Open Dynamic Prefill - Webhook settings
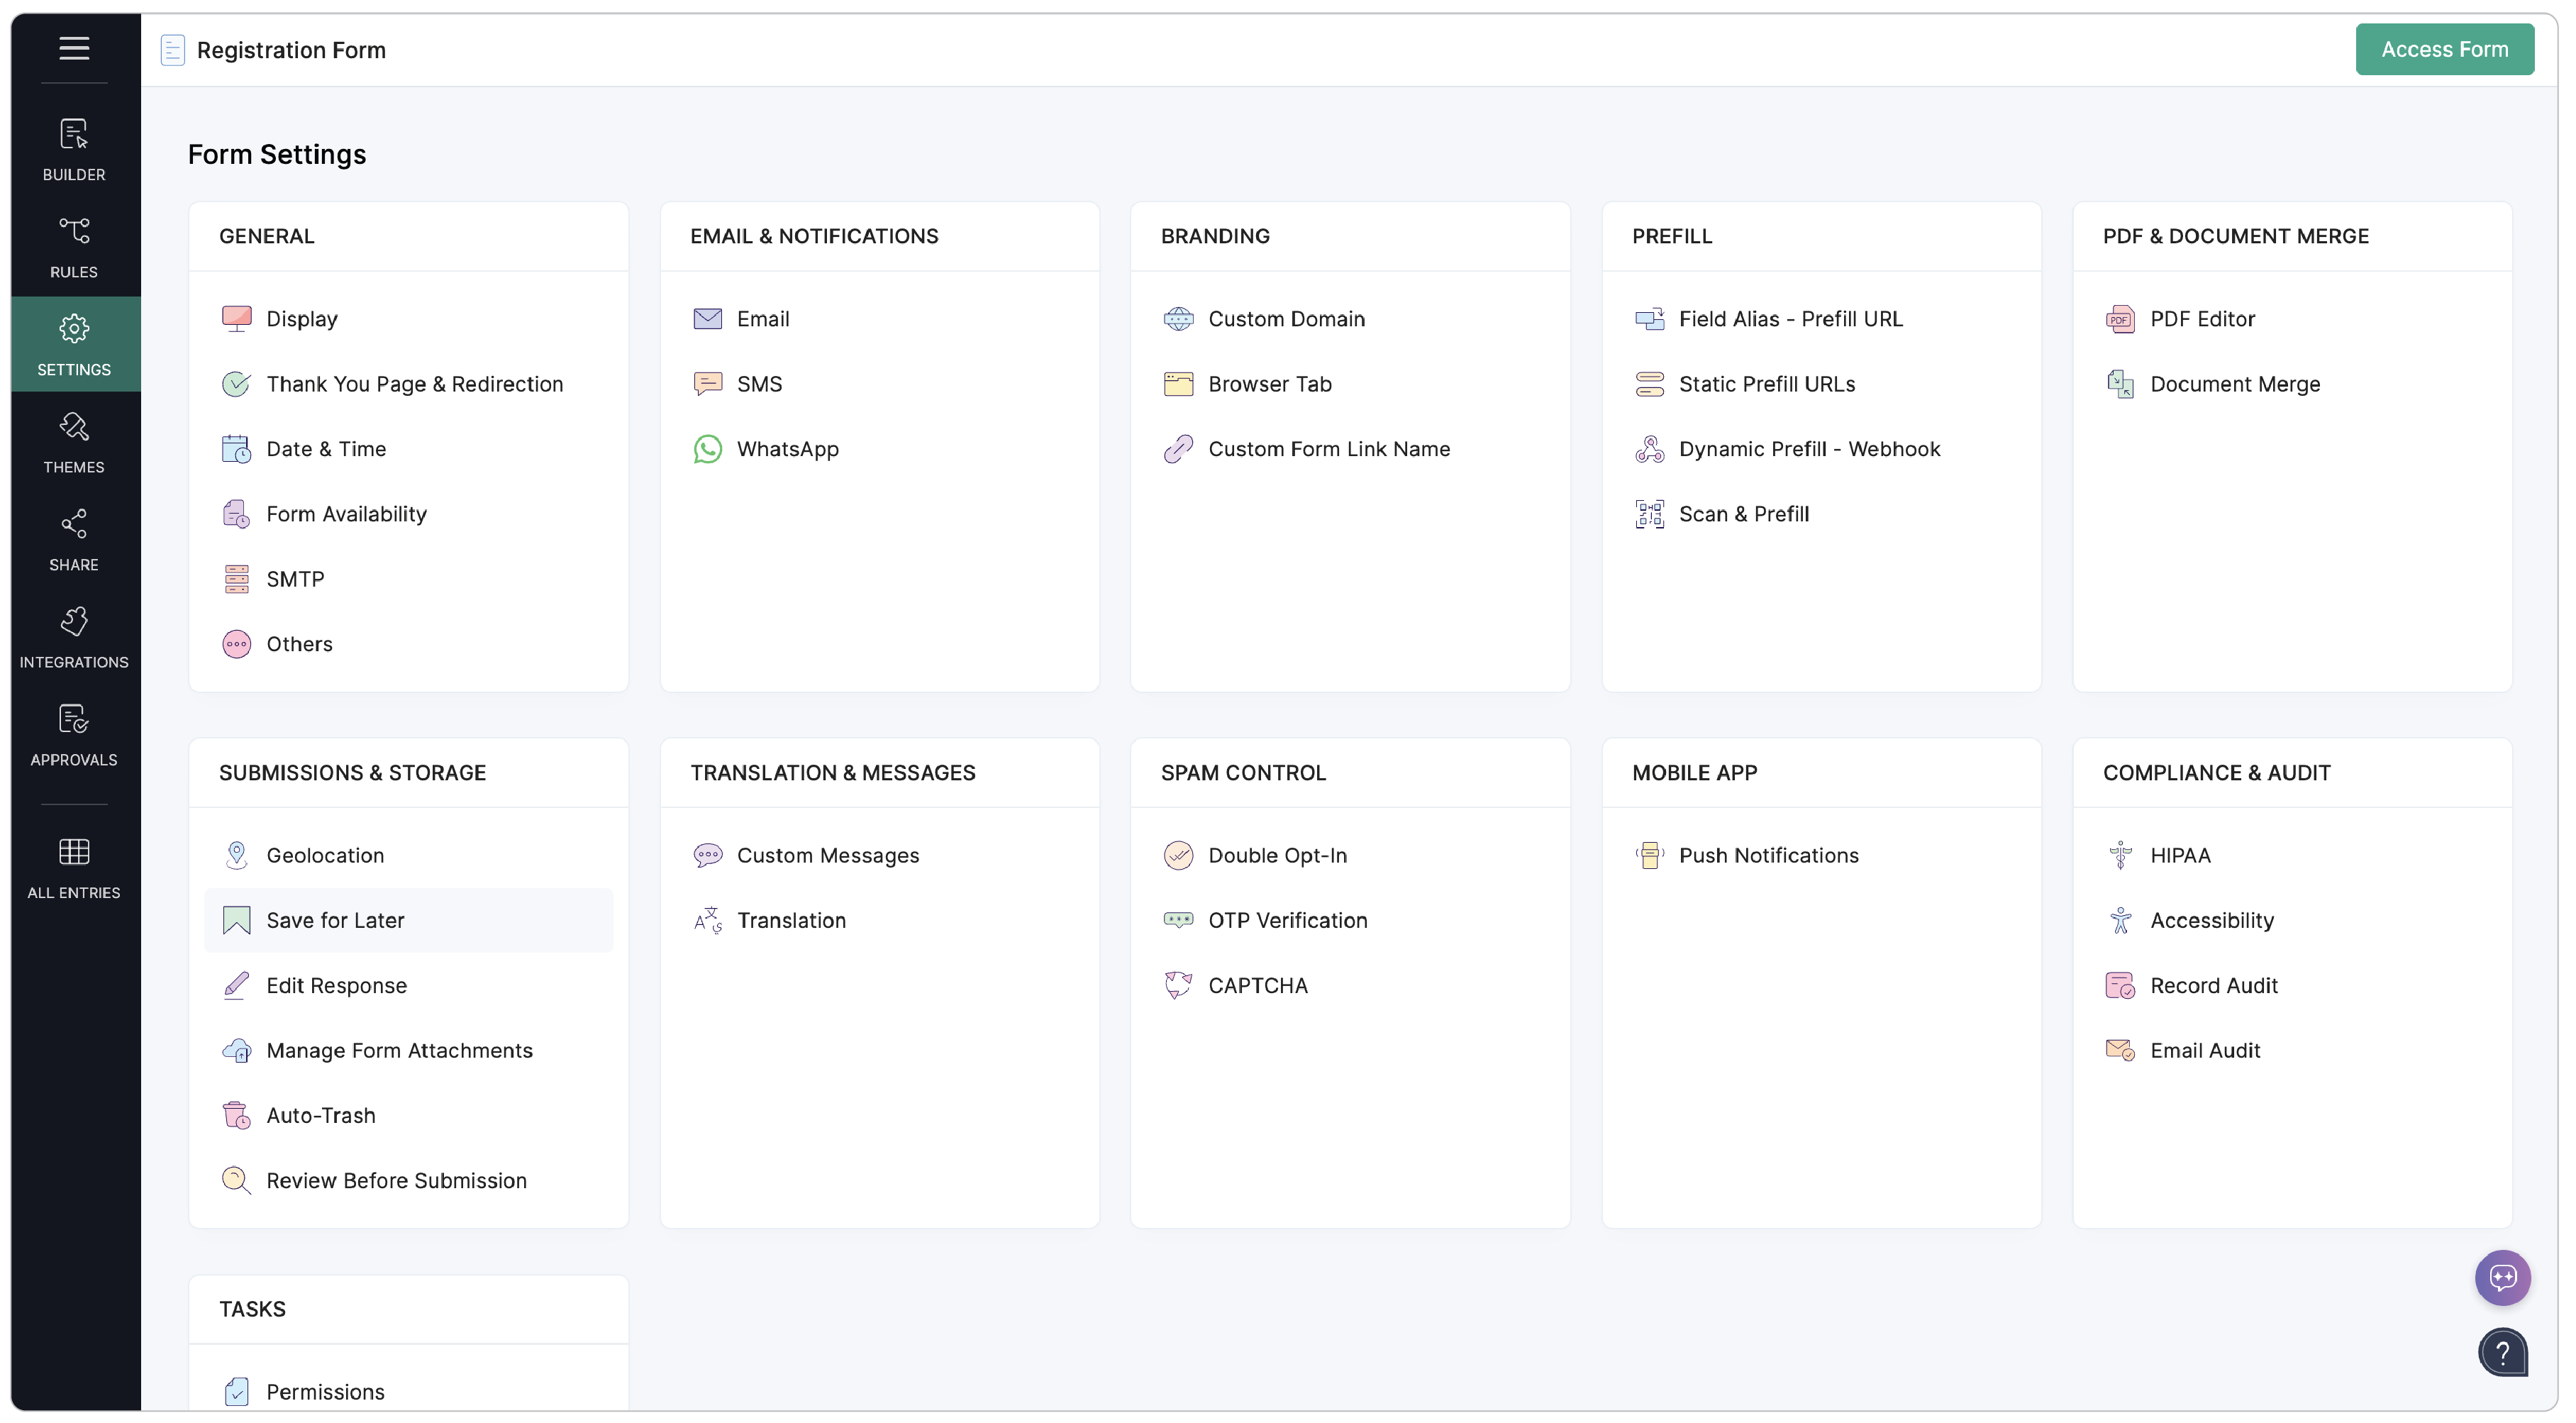Viewport: 2576px width, 1423px height. point(1809,448)
